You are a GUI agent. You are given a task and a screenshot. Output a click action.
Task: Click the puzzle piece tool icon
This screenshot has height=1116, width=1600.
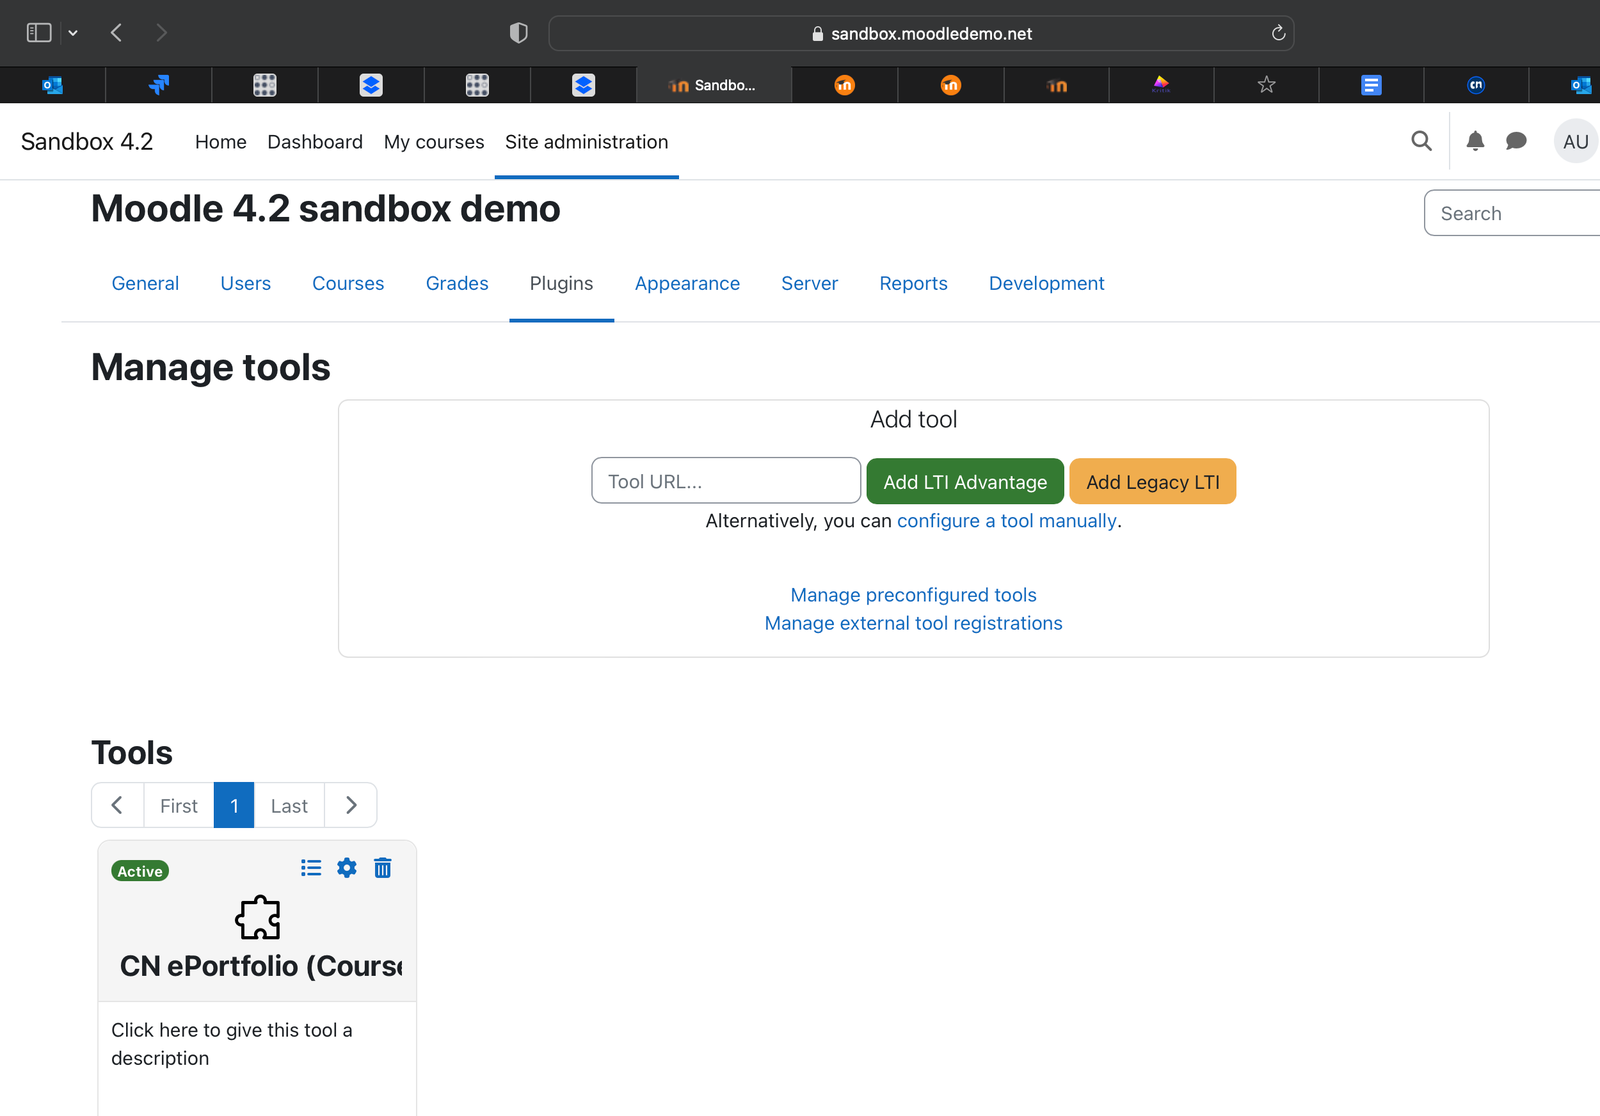(x=258, y=917)
